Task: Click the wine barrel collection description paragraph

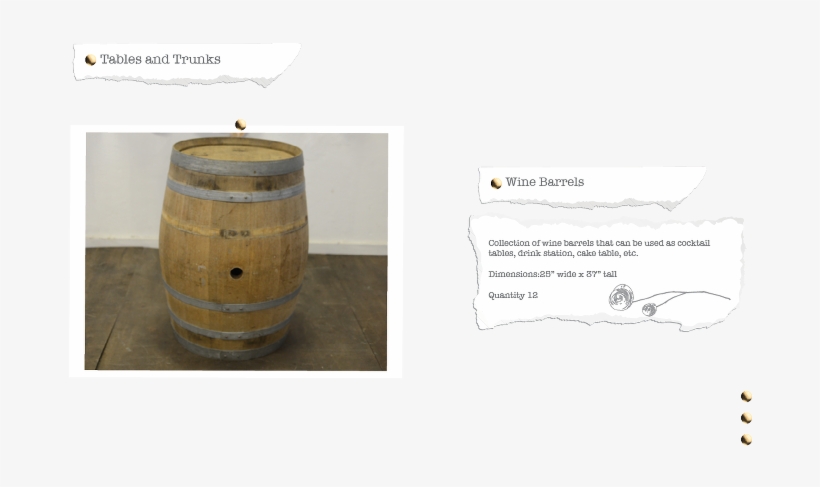Action: click(599, 248)
